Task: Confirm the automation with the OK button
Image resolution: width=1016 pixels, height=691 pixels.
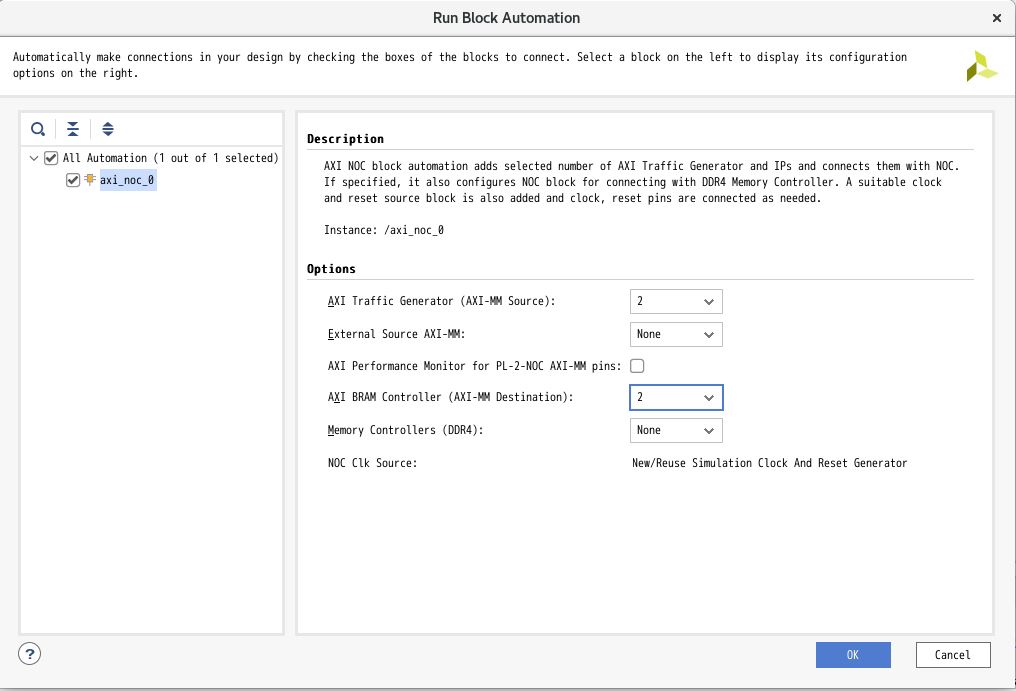Action: click(853, 655)
